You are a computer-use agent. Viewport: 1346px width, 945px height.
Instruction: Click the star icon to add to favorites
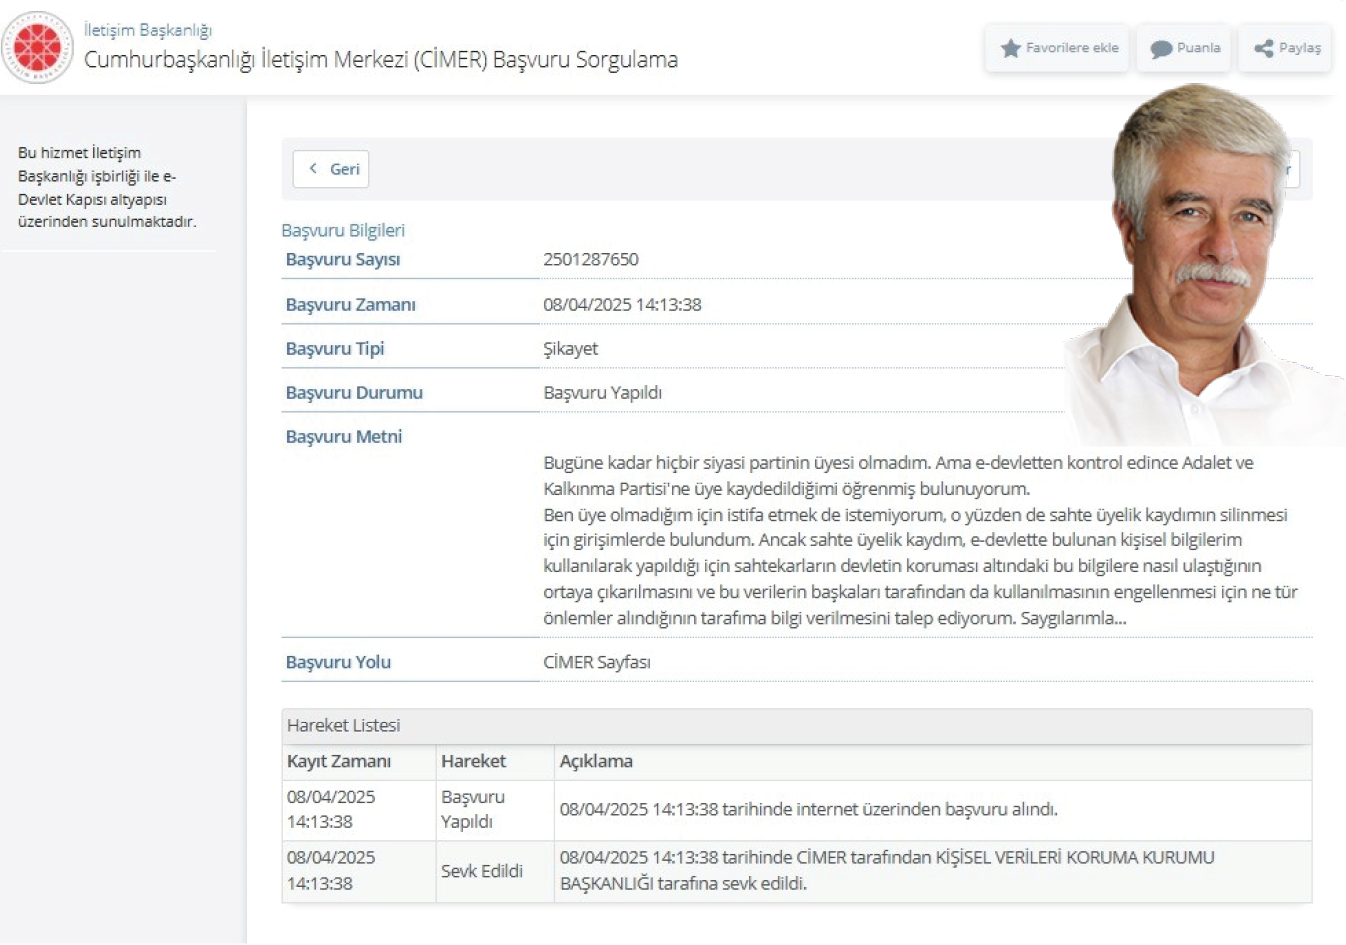tap(1010, 48)
